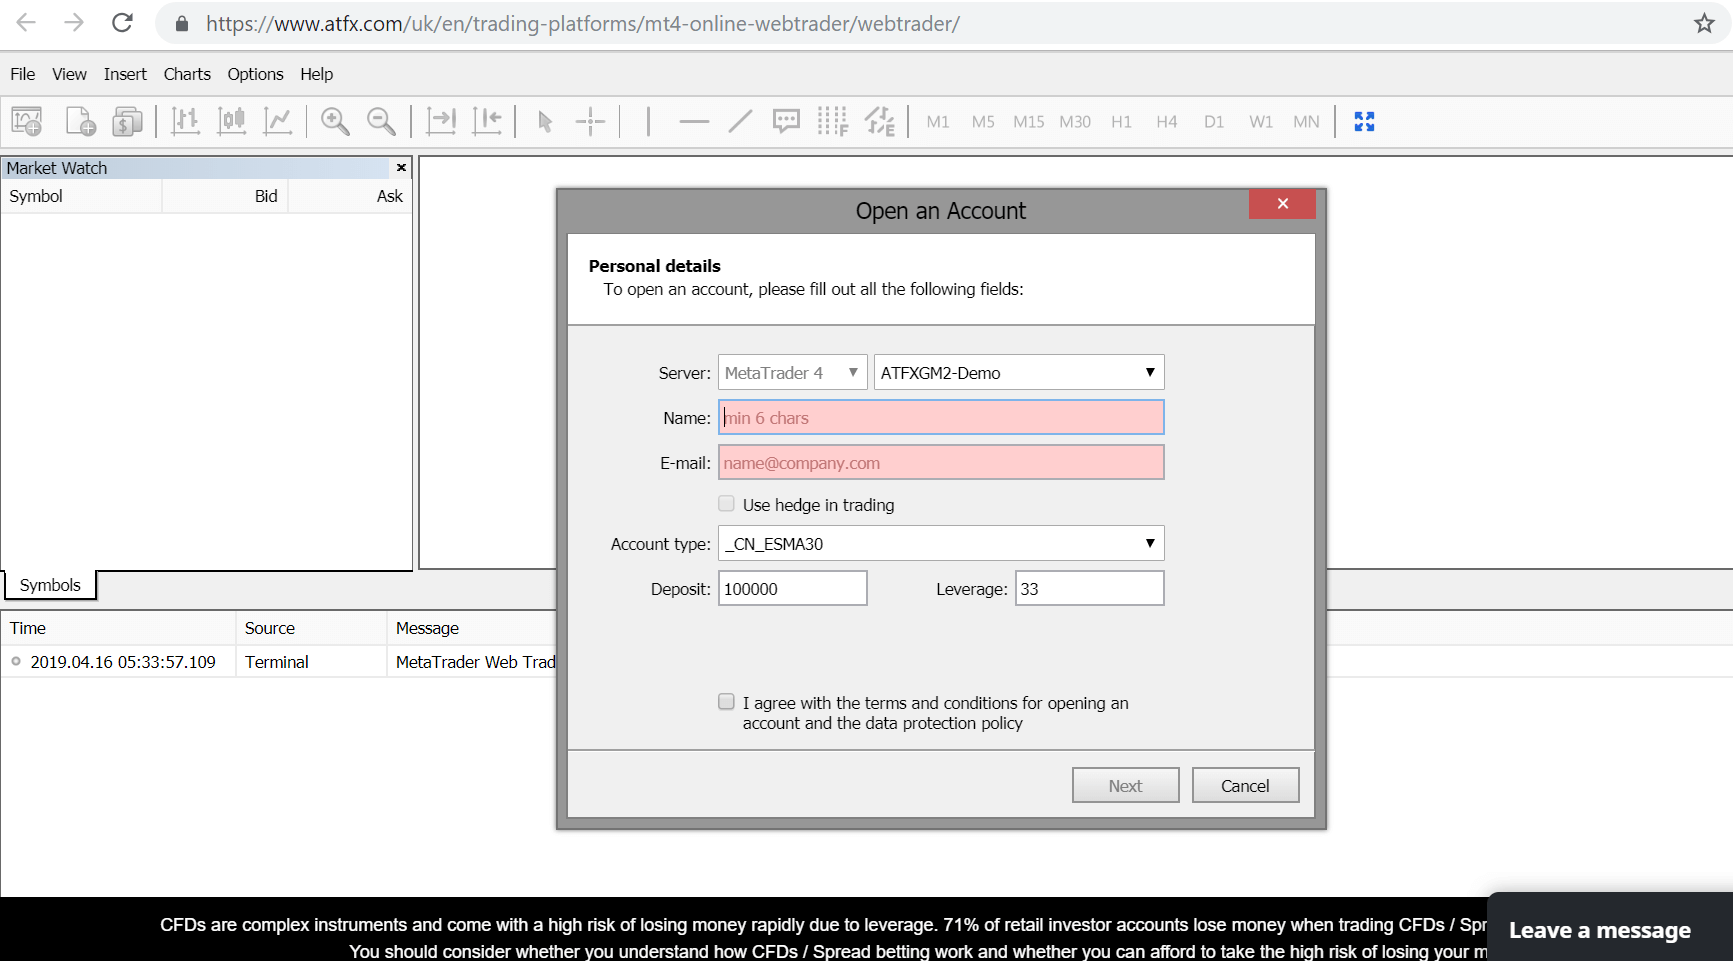Click into the E-mail input field

tap(941, 463)
